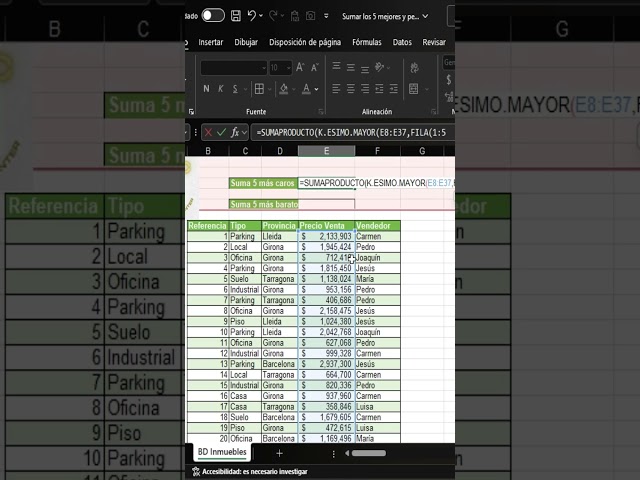Click in the formula bar text
The height and width of the screenshot is (480, 640).
(353, 133)
